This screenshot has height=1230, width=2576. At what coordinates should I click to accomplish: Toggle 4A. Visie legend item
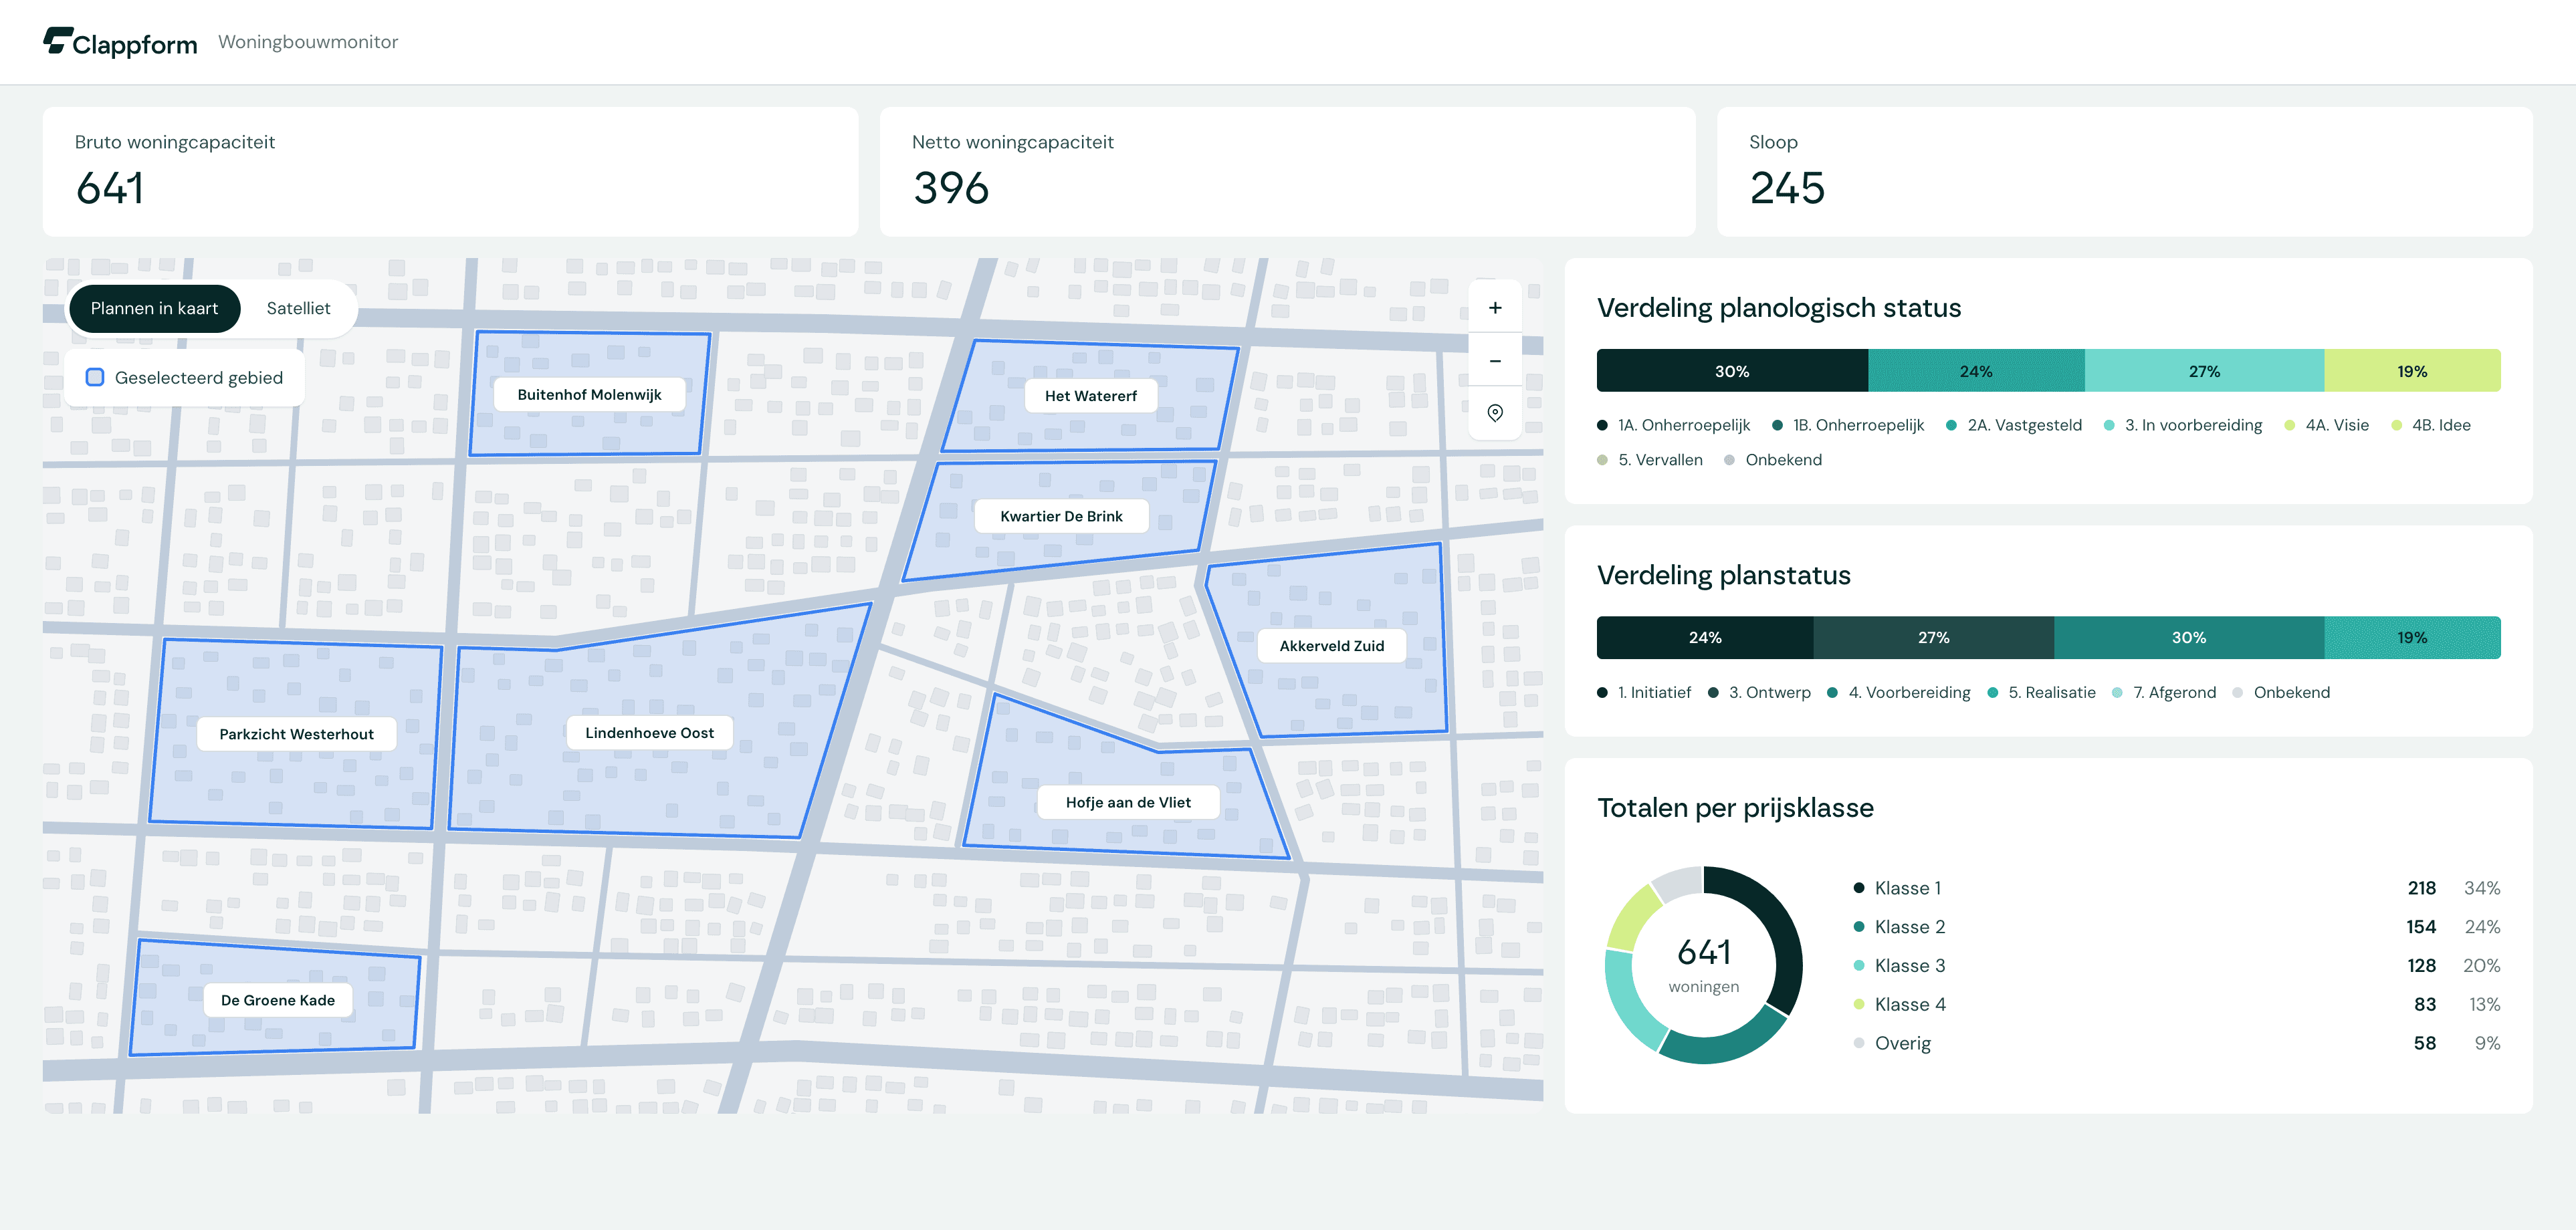[2327, 425]
